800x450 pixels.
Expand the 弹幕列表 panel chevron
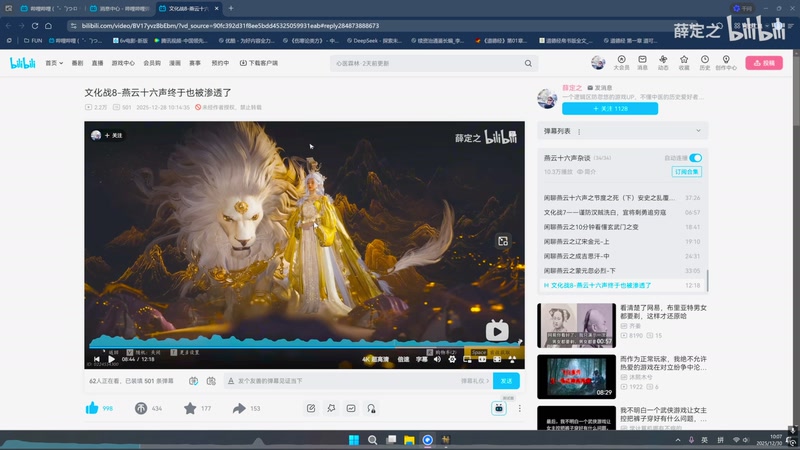[x=698, y=131]
